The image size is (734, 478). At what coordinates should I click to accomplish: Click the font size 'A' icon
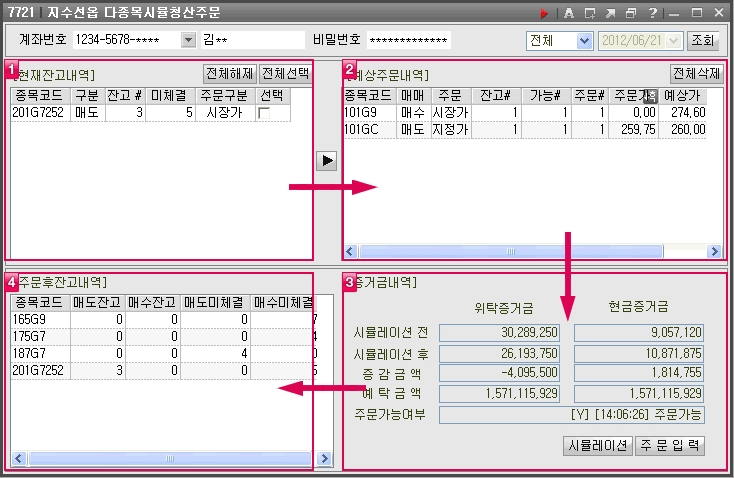568,13
